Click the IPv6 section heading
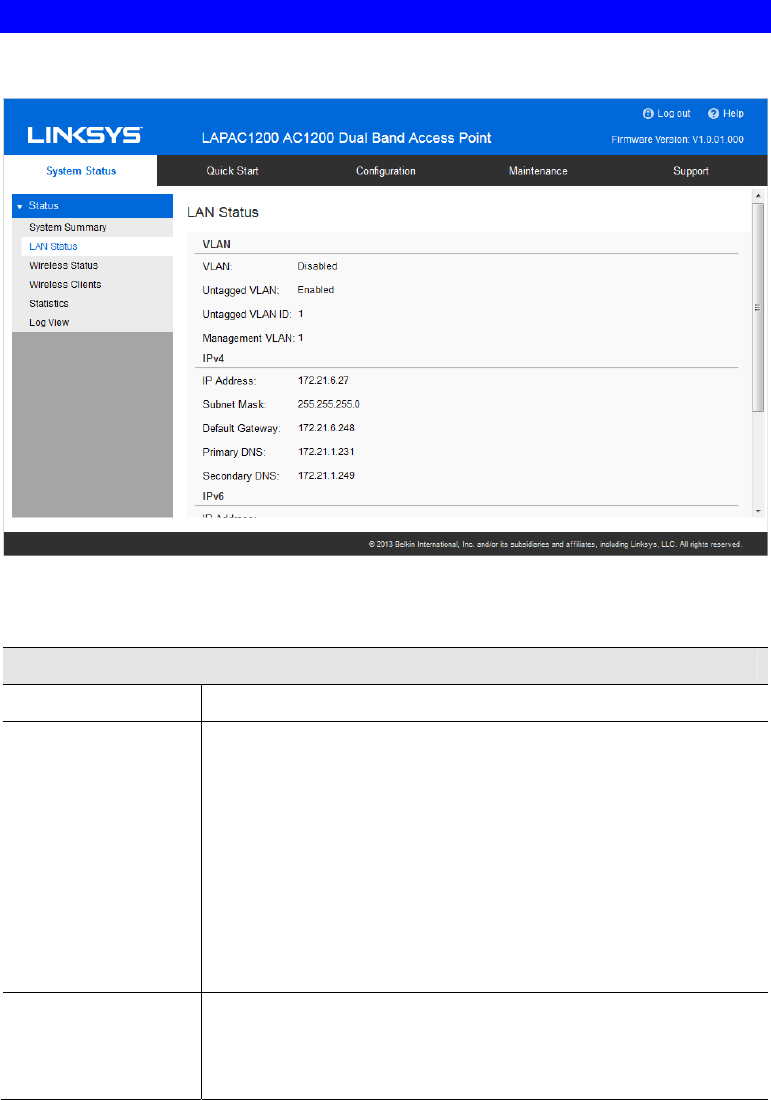The height and width of the screenshot is (1100, 771). click(x=213, y=496)
